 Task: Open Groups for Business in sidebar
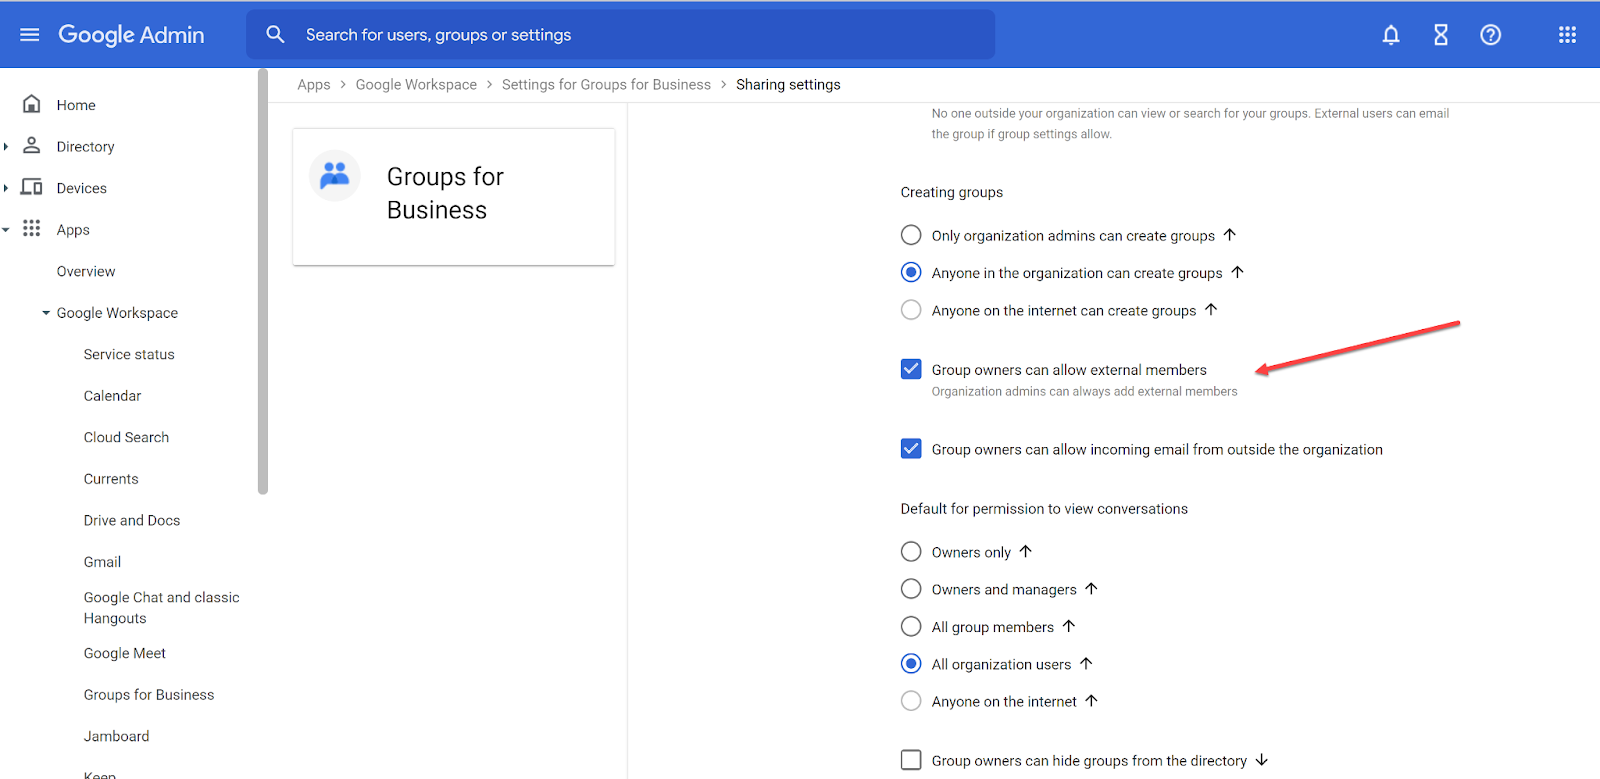point(149,695)
